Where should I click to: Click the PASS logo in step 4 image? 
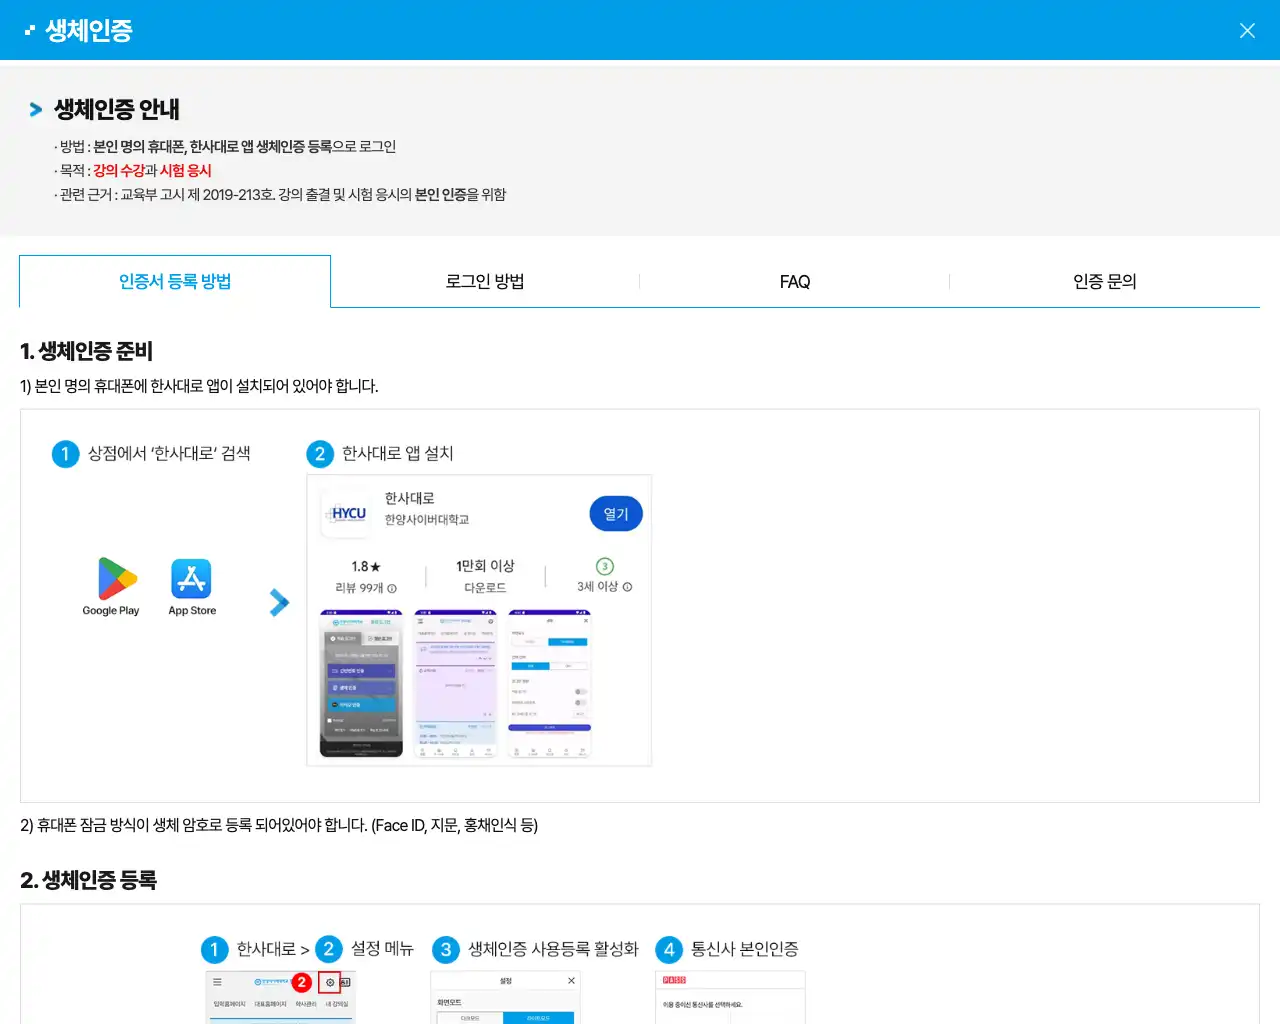(673, 978)
